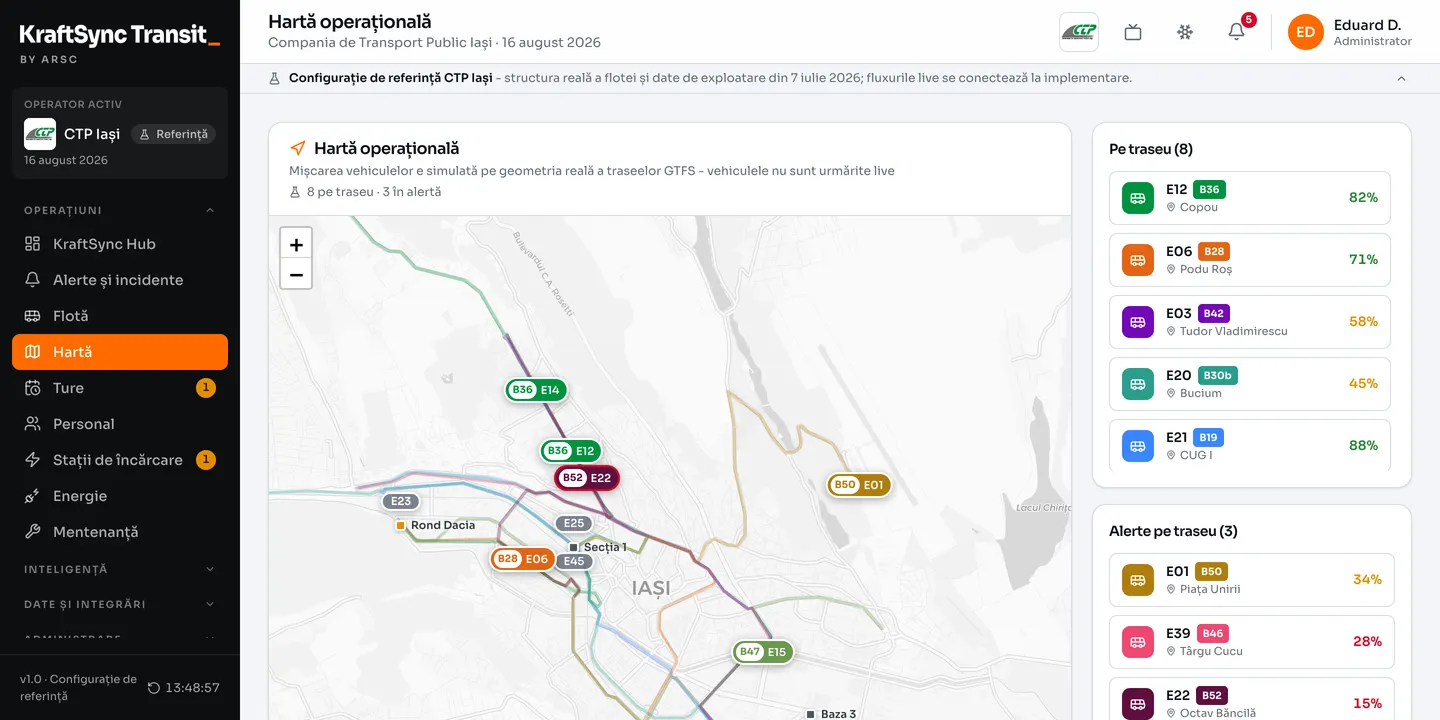Viewport: 1440px width, 720px height.
Task: Open the ED user avatar menu
Action: (x=1306, y=32)
